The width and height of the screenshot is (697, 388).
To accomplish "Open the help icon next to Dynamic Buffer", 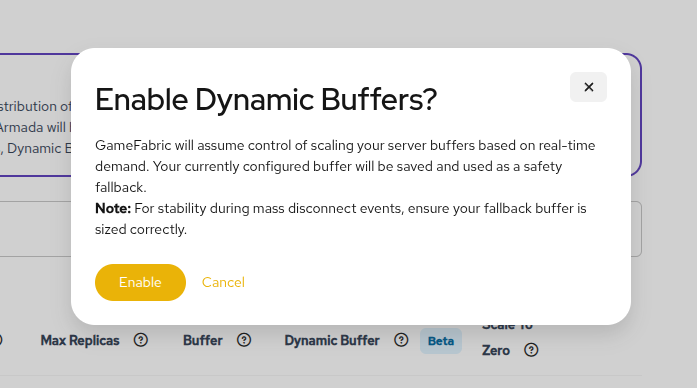I will click(x=401, y=340).
